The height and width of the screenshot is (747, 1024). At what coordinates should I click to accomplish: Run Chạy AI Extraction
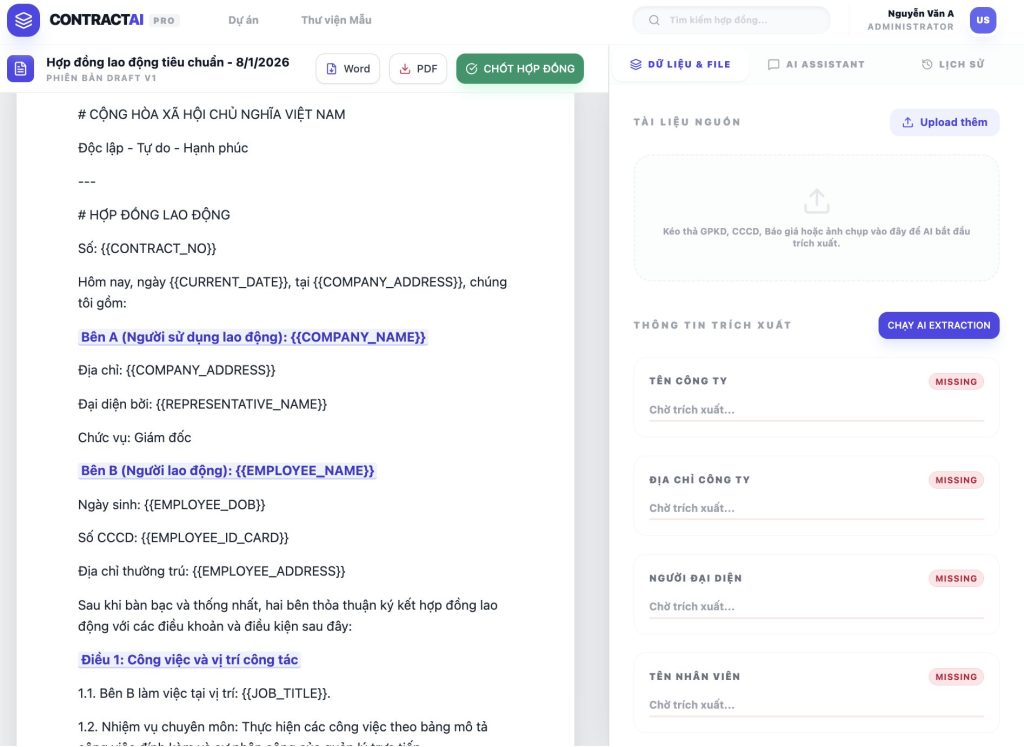938,325
